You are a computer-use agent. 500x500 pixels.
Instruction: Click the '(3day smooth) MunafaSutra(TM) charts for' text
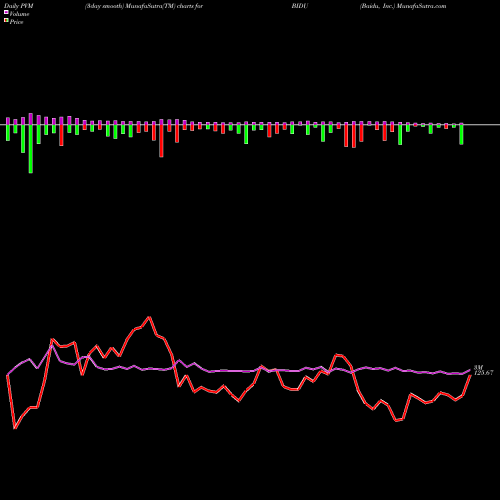pyautogui.click(x=144, y=6)
